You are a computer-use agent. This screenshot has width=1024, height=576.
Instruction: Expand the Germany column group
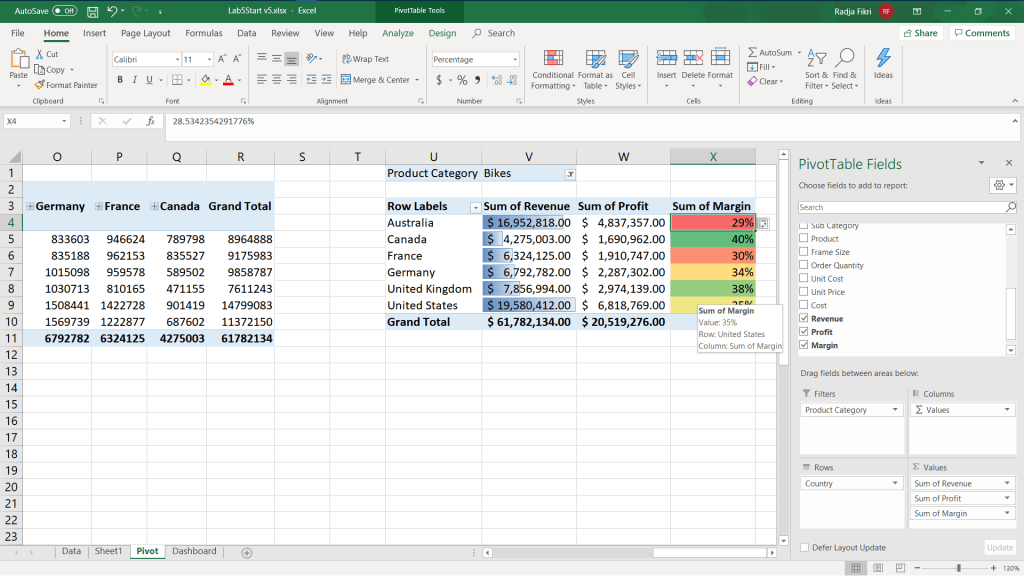click(x=30, y=206)
